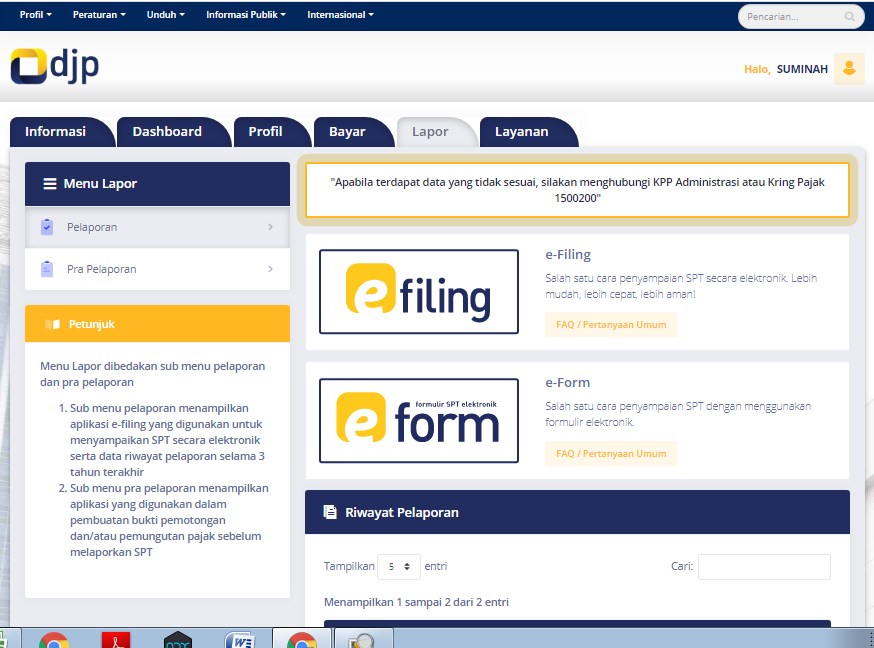Click 'Menampilkan 1 sampai 2 dari 2 entri' text
874x648 pixels.
point(416,602)
